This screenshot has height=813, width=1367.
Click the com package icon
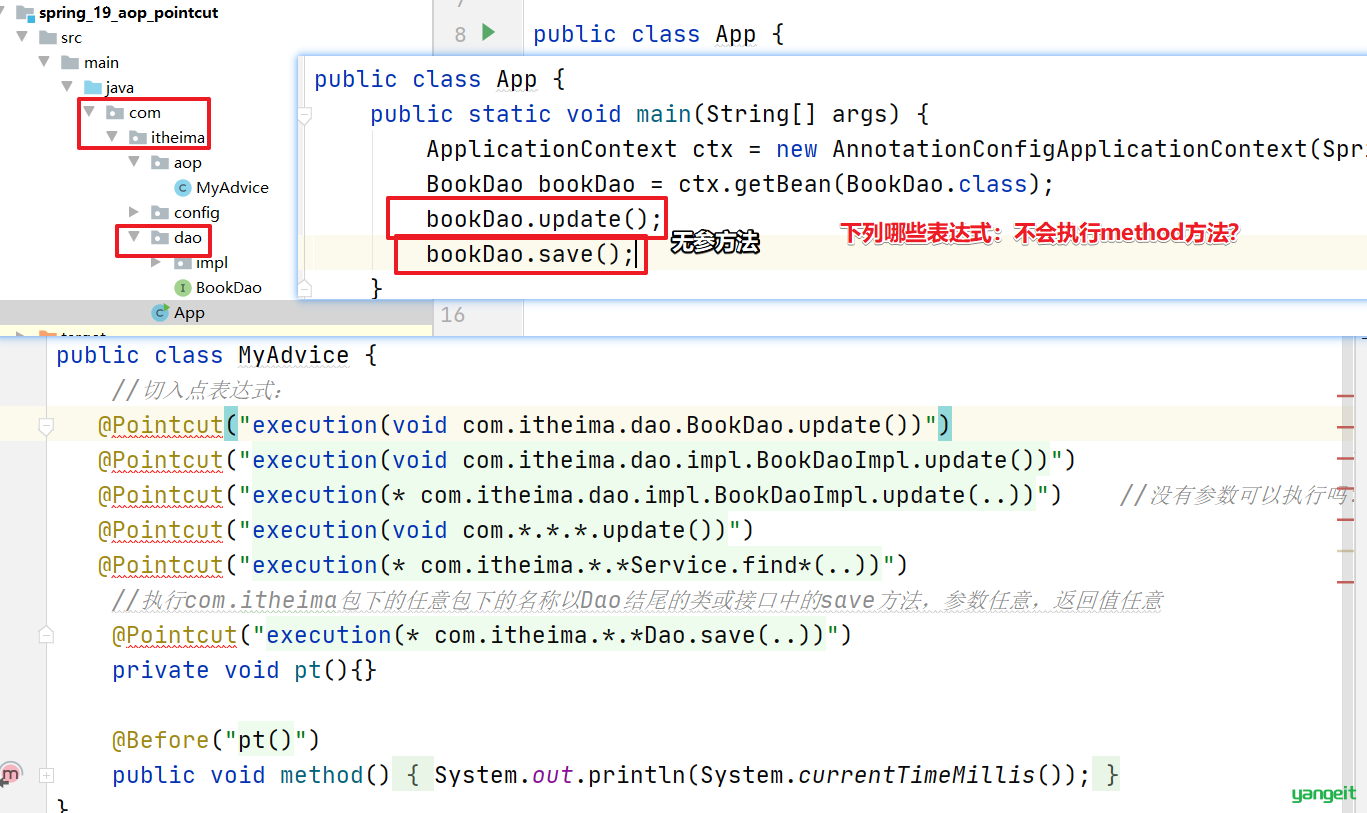coord(115,113)
